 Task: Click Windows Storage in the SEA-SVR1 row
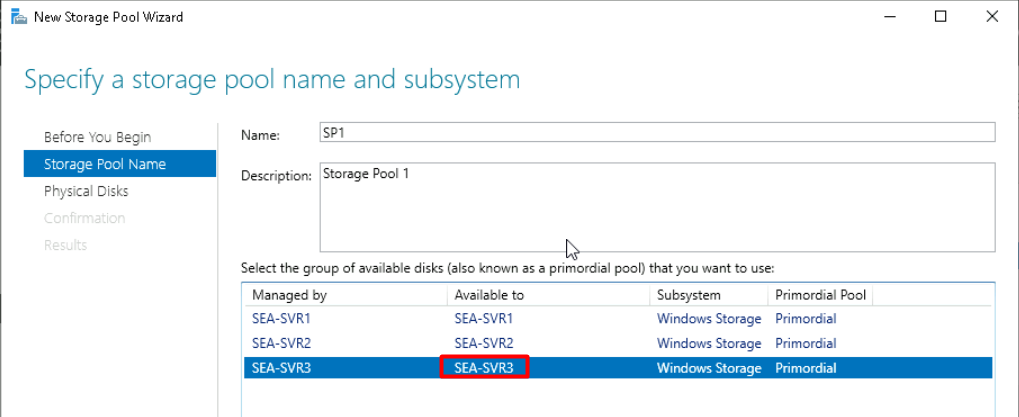709,319
